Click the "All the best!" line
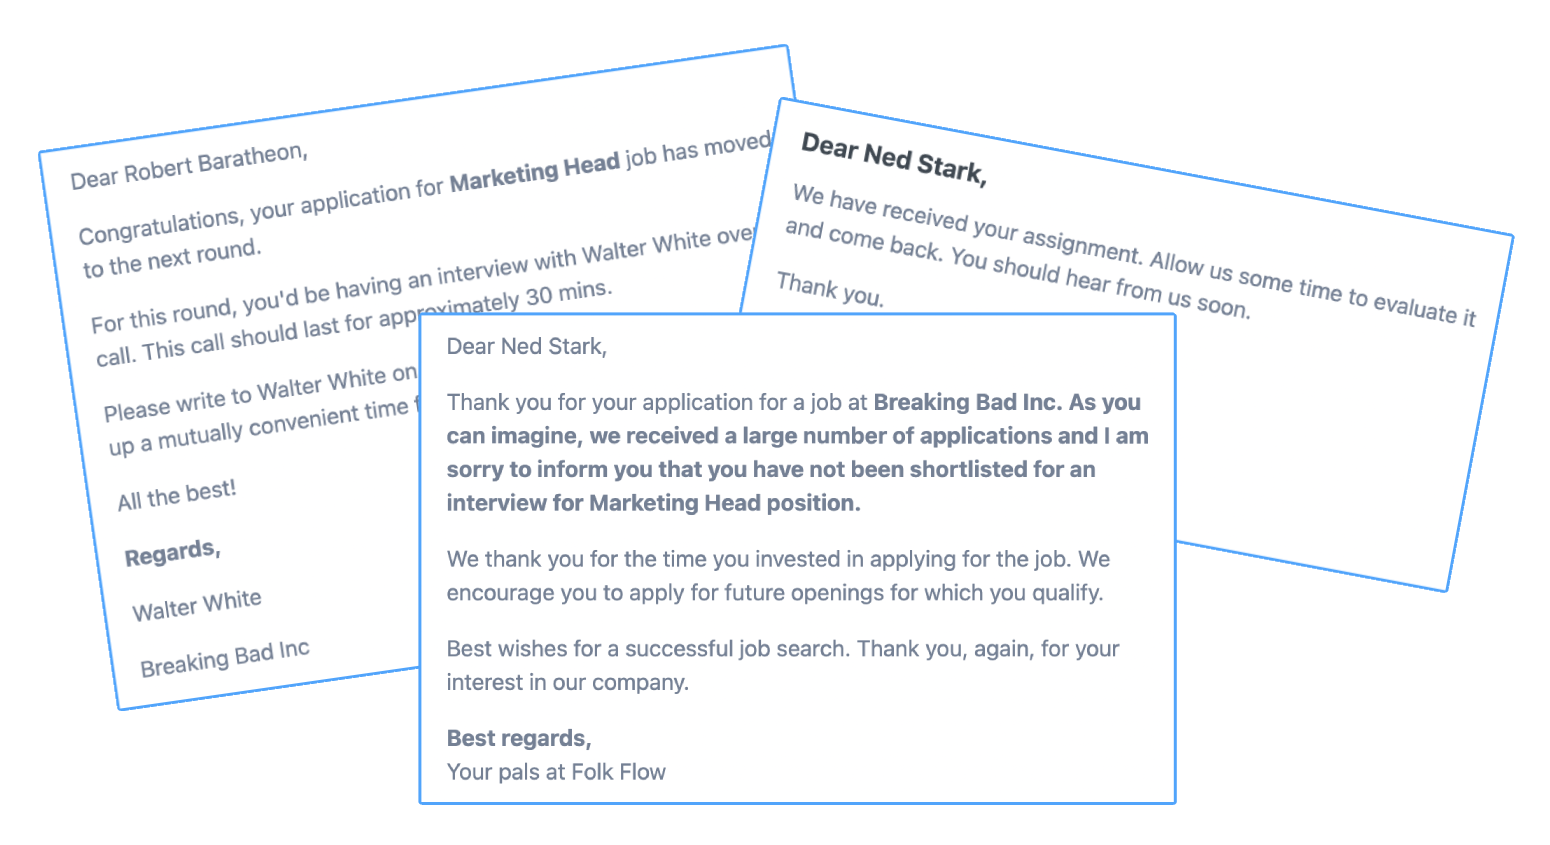 [176, 495]
